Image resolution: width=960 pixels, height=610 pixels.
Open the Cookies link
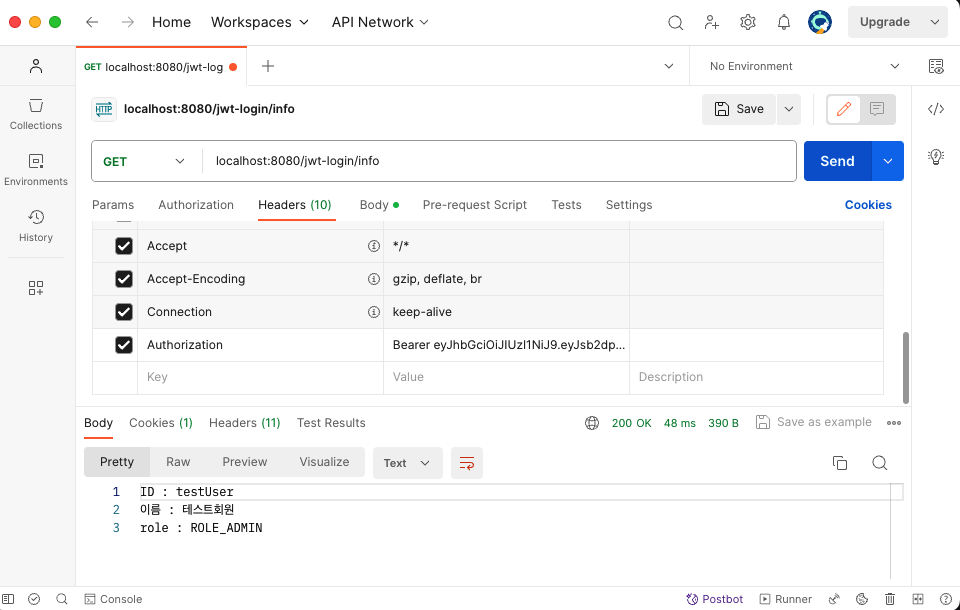[868, 205]
